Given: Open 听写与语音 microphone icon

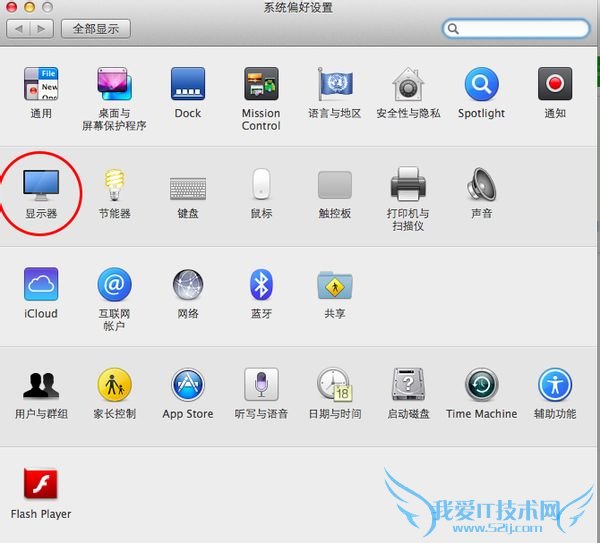Looking at the screenshot, I should coord(261,385).
